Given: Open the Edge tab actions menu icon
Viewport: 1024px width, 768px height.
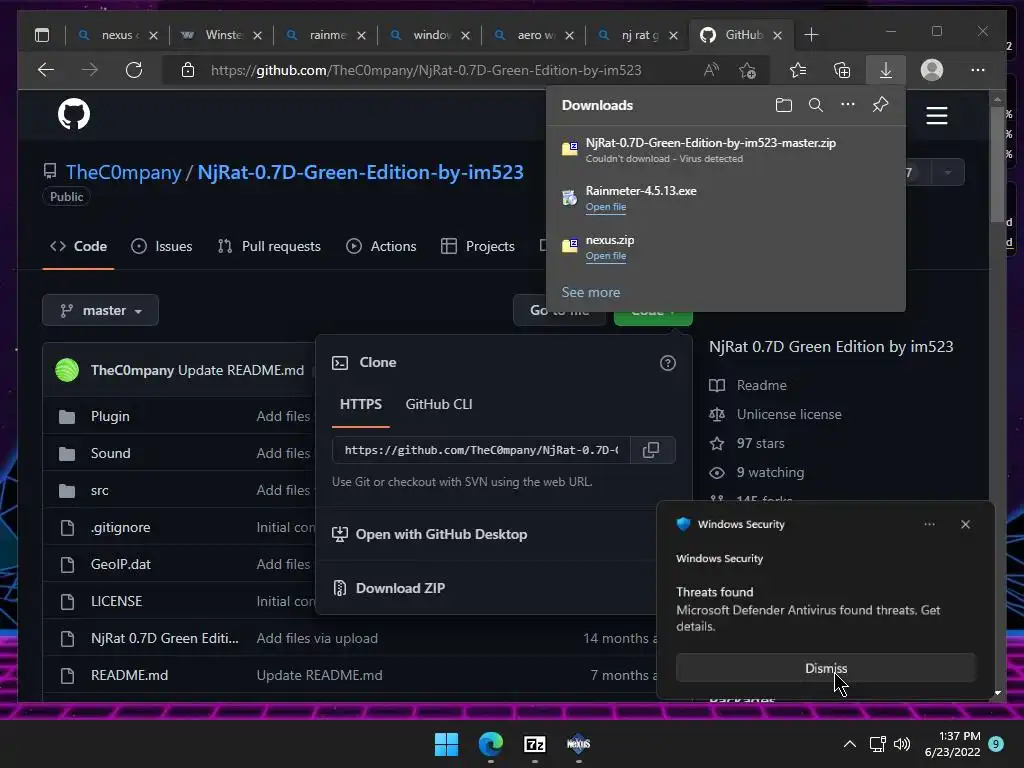Looking at the screenshot, I should (x=42, y=35).
